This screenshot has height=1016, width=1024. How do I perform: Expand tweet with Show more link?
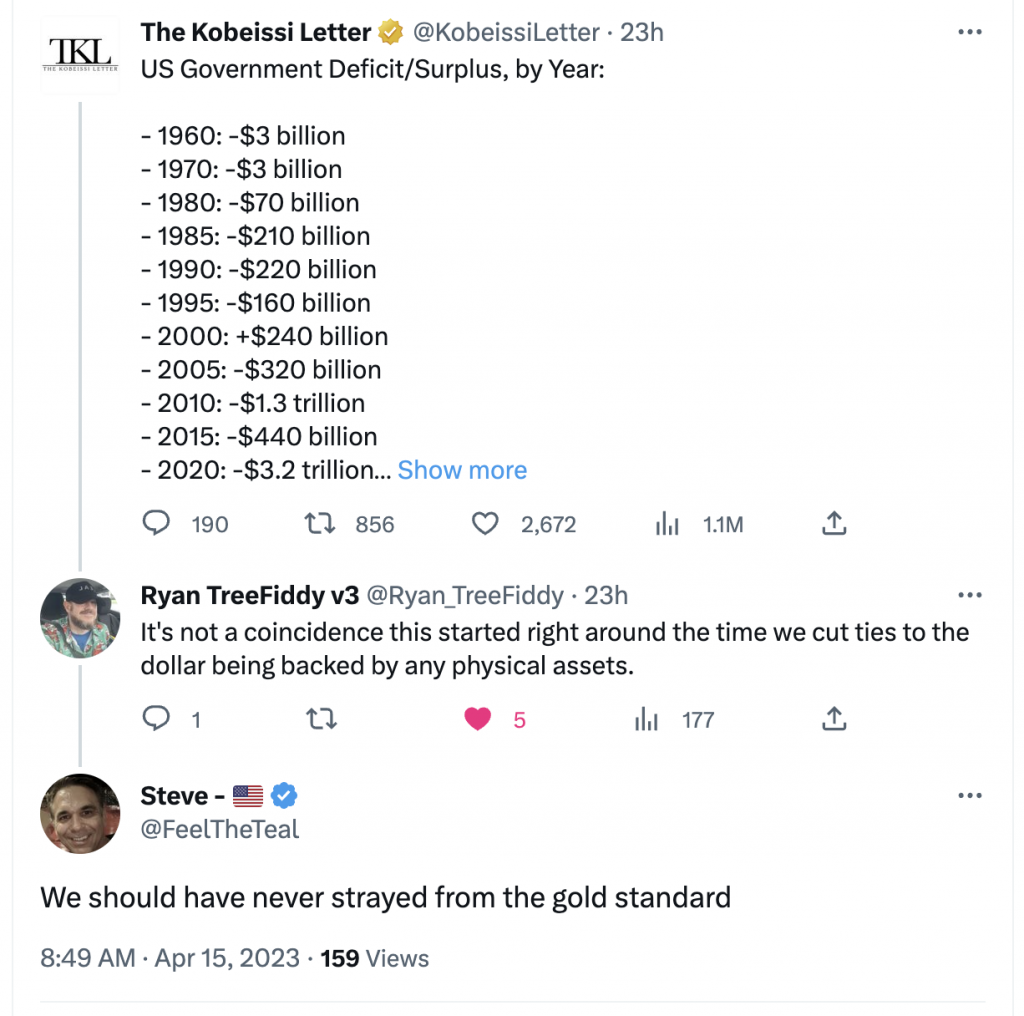(462, 470)
